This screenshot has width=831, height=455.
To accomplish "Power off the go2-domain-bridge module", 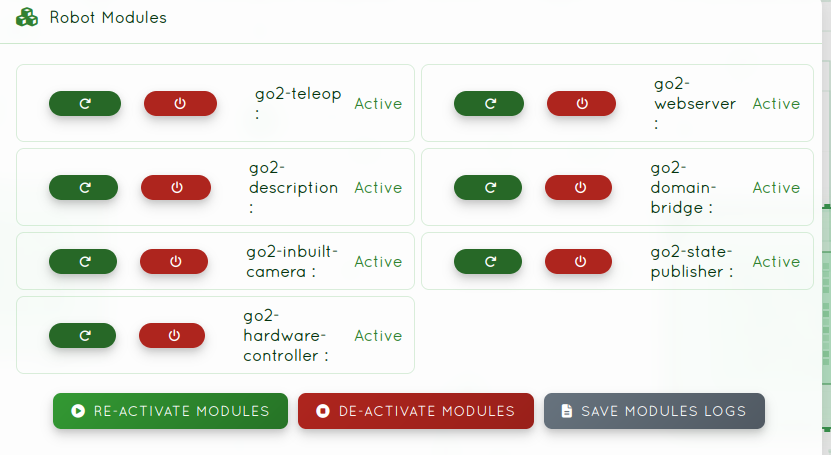I will (580, 187).
